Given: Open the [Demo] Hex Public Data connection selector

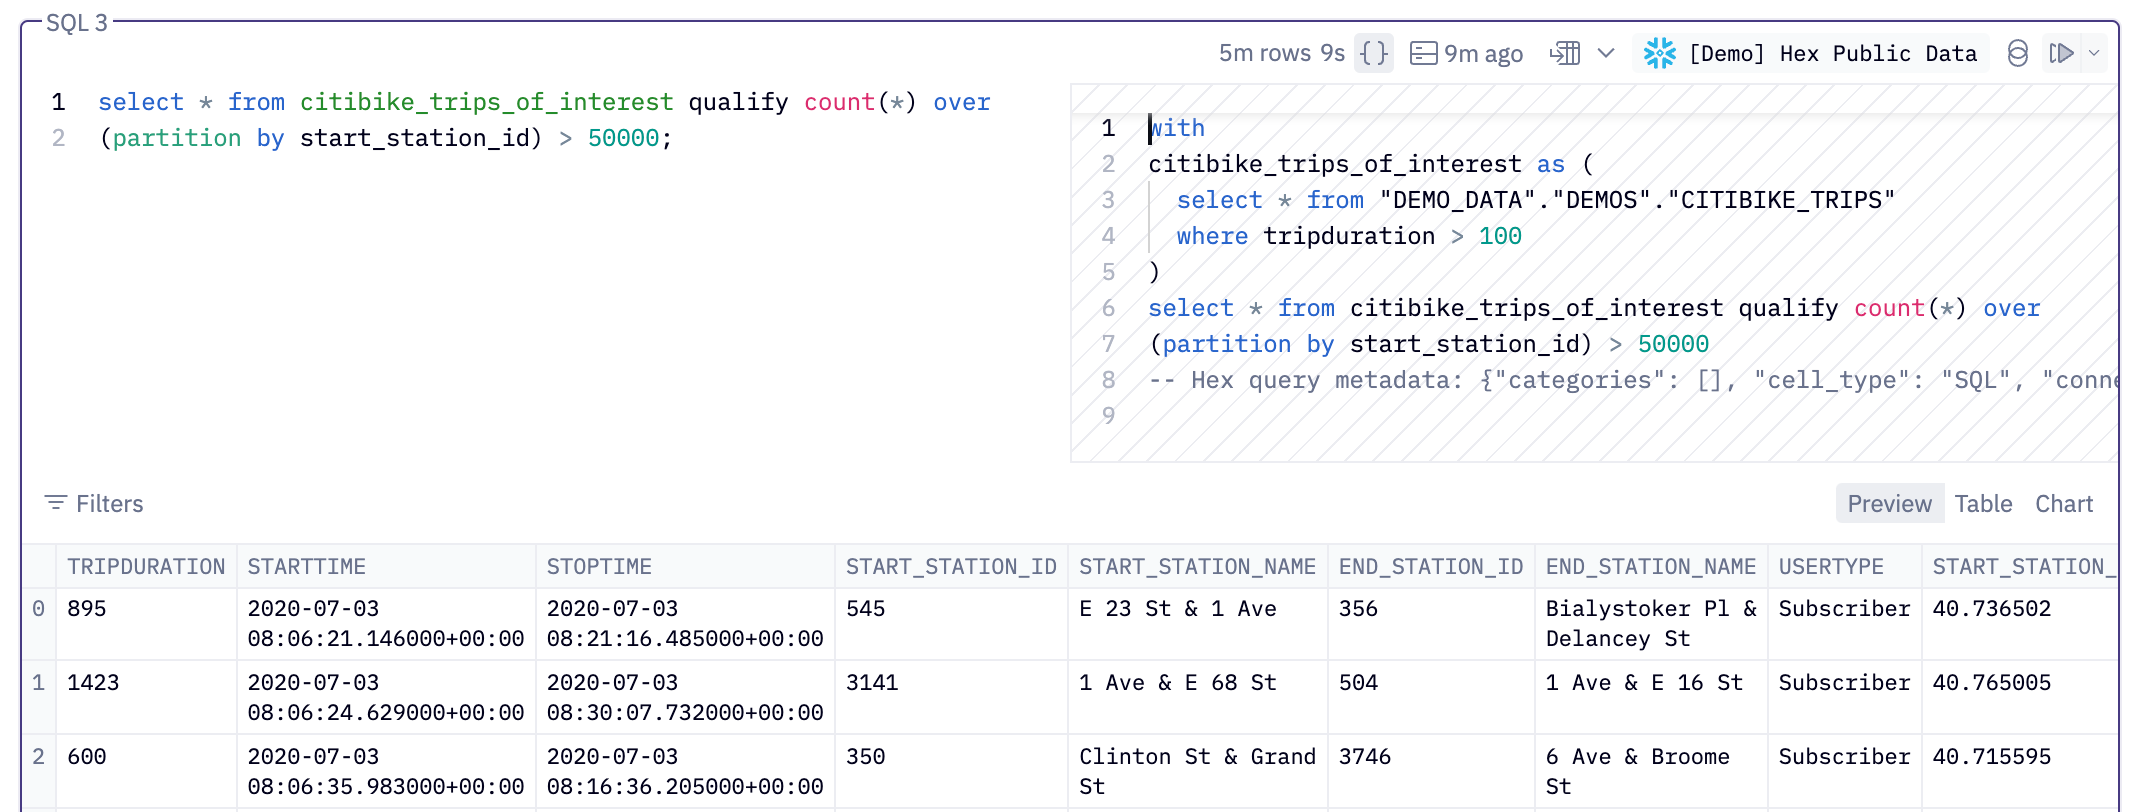Looking at the screenshot, I should 1832,53.
